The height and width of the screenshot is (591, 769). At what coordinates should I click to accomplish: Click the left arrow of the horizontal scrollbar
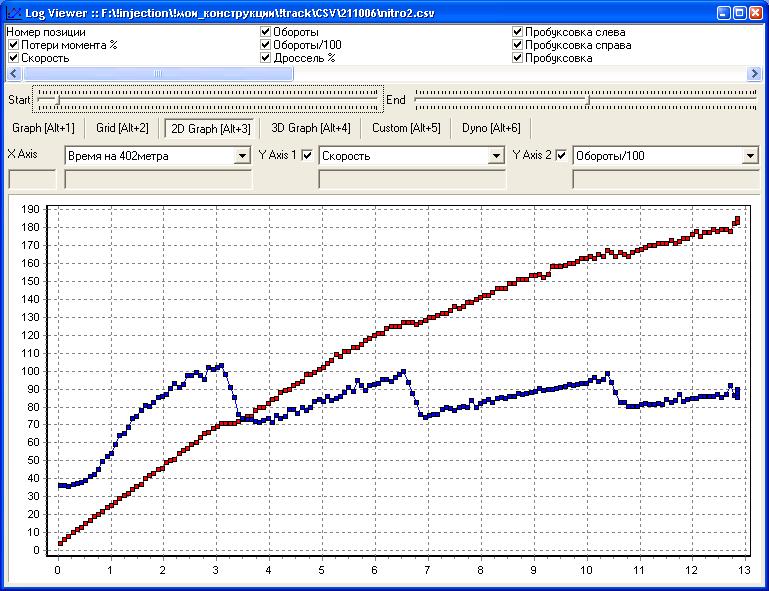(x=13, y=74)
